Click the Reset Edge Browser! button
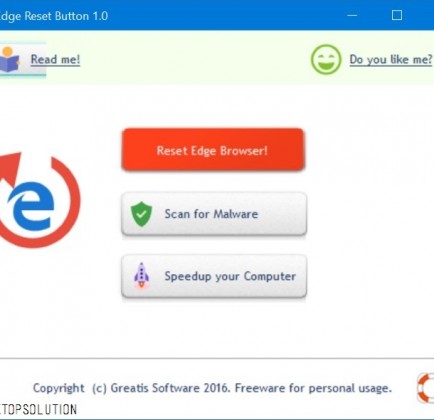This screenshot has width=434, height=420. click(213, 150)
